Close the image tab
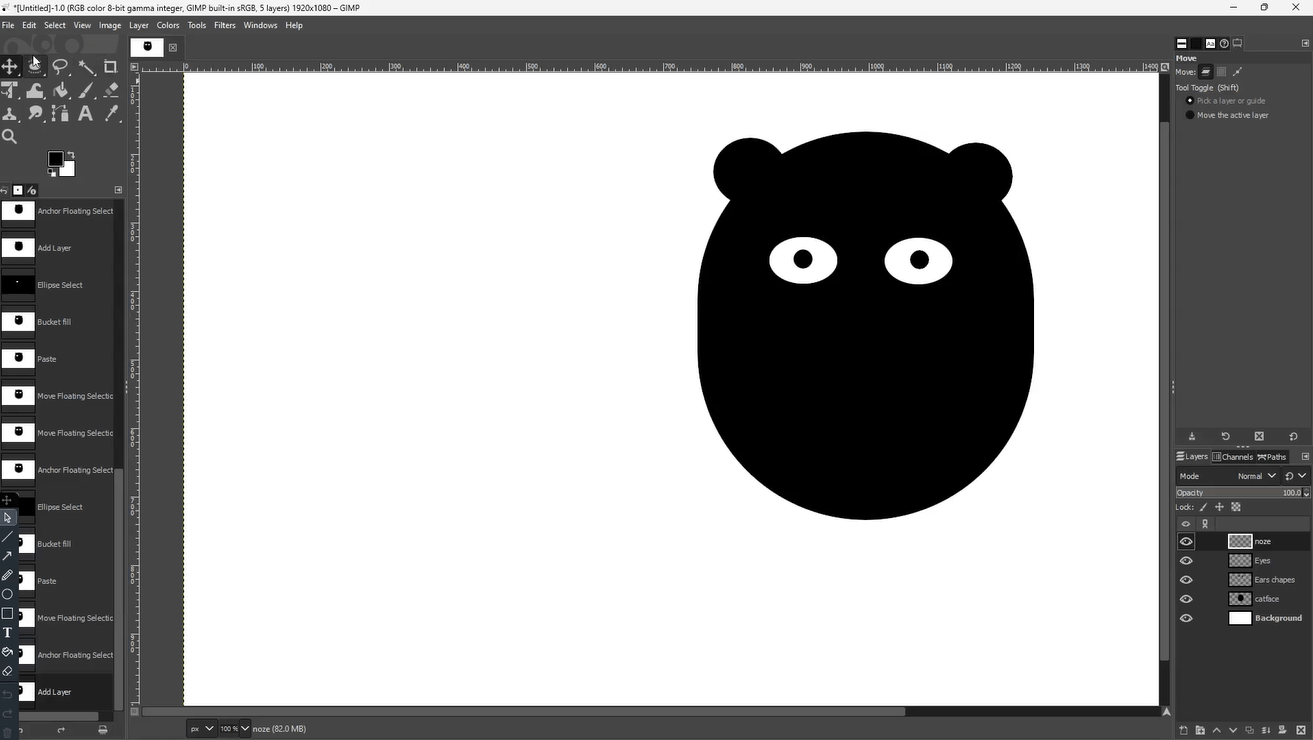Screen dimensions: 1313x740 172,47
